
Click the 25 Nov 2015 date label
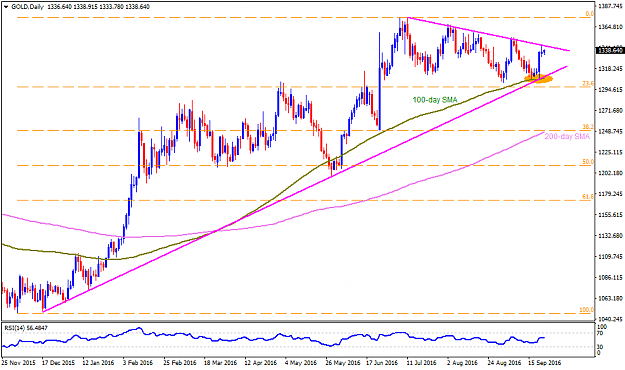point(18,363)
